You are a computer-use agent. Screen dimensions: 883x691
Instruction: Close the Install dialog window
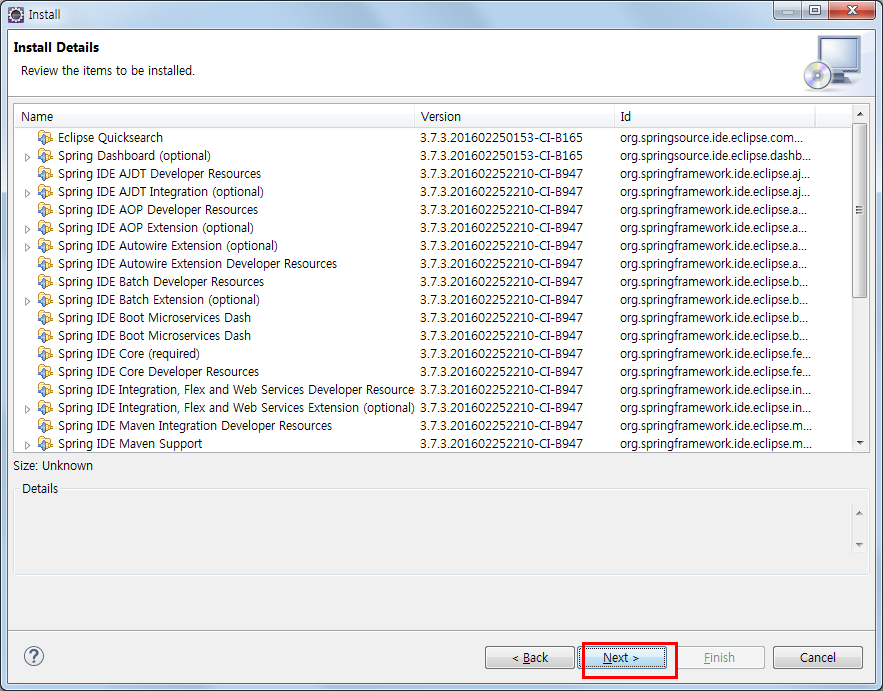tap(852, 10)
